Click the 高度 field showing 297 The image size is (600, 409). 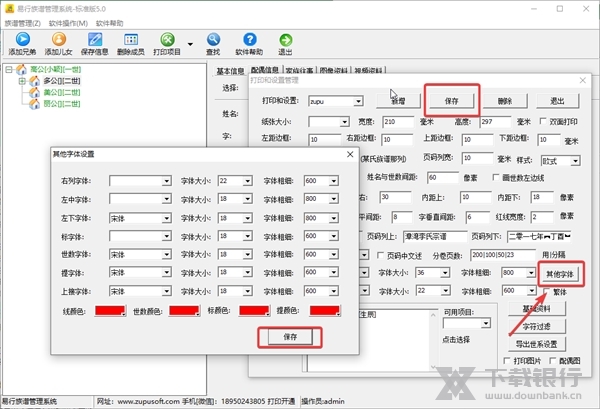[495, 122]
